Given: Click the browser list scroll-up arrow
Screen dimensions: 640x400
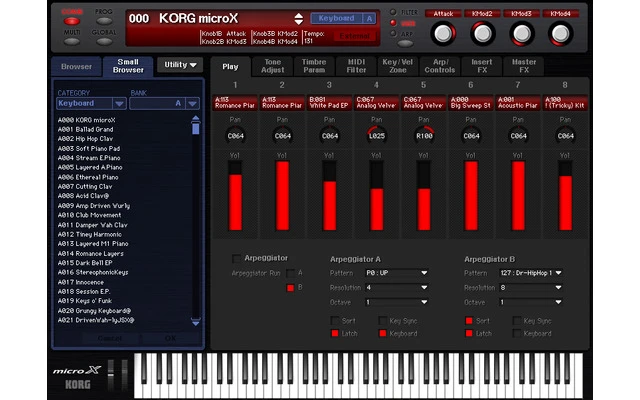Looking at the screenshot, I should (x=196, y=119).
